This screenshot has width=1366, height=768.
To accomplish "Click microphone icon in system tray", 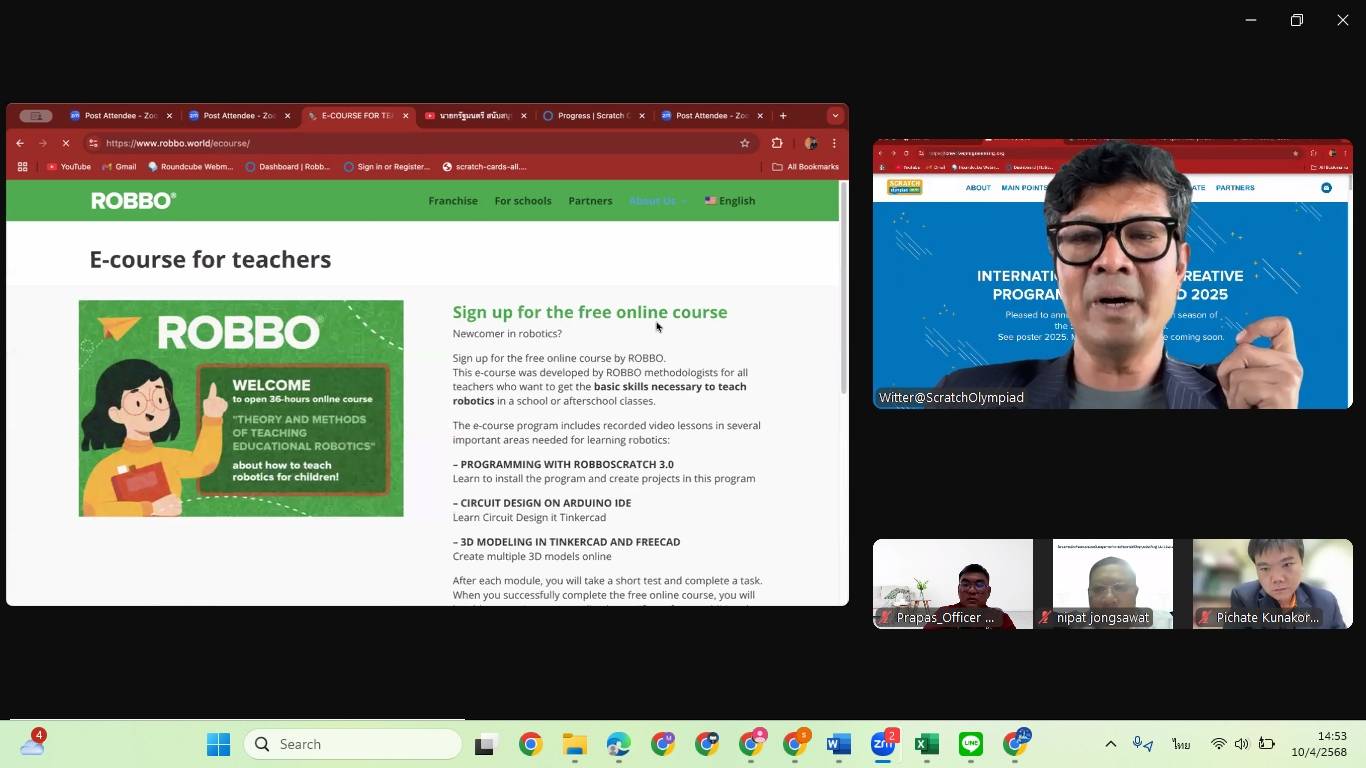I will (x=1142, y=744).
